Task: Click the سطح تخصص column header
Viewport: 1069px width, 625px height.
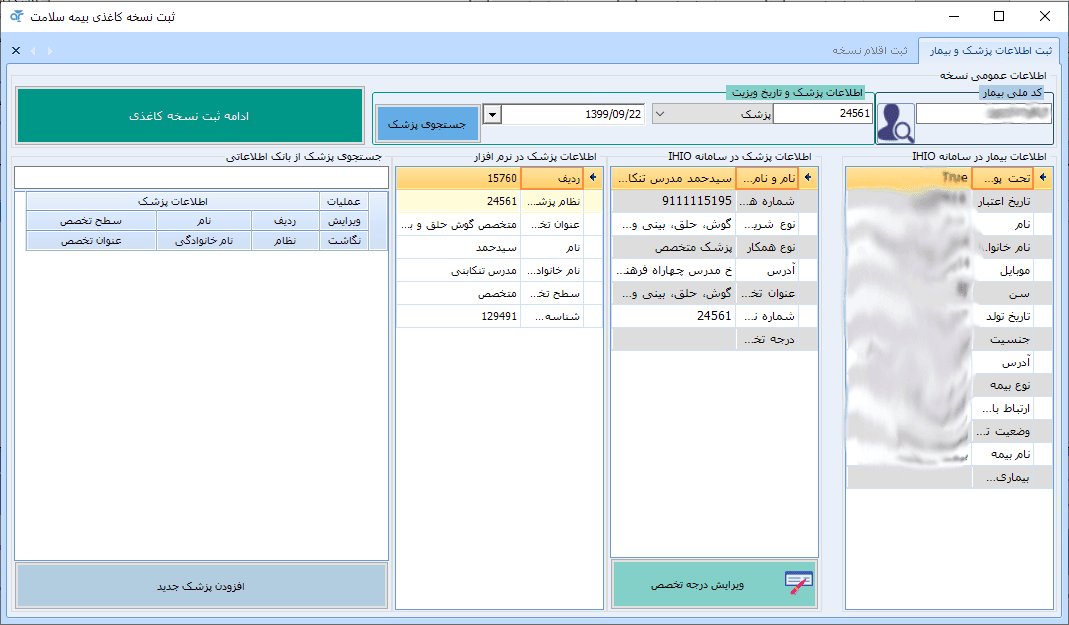Action: (91, 221)
